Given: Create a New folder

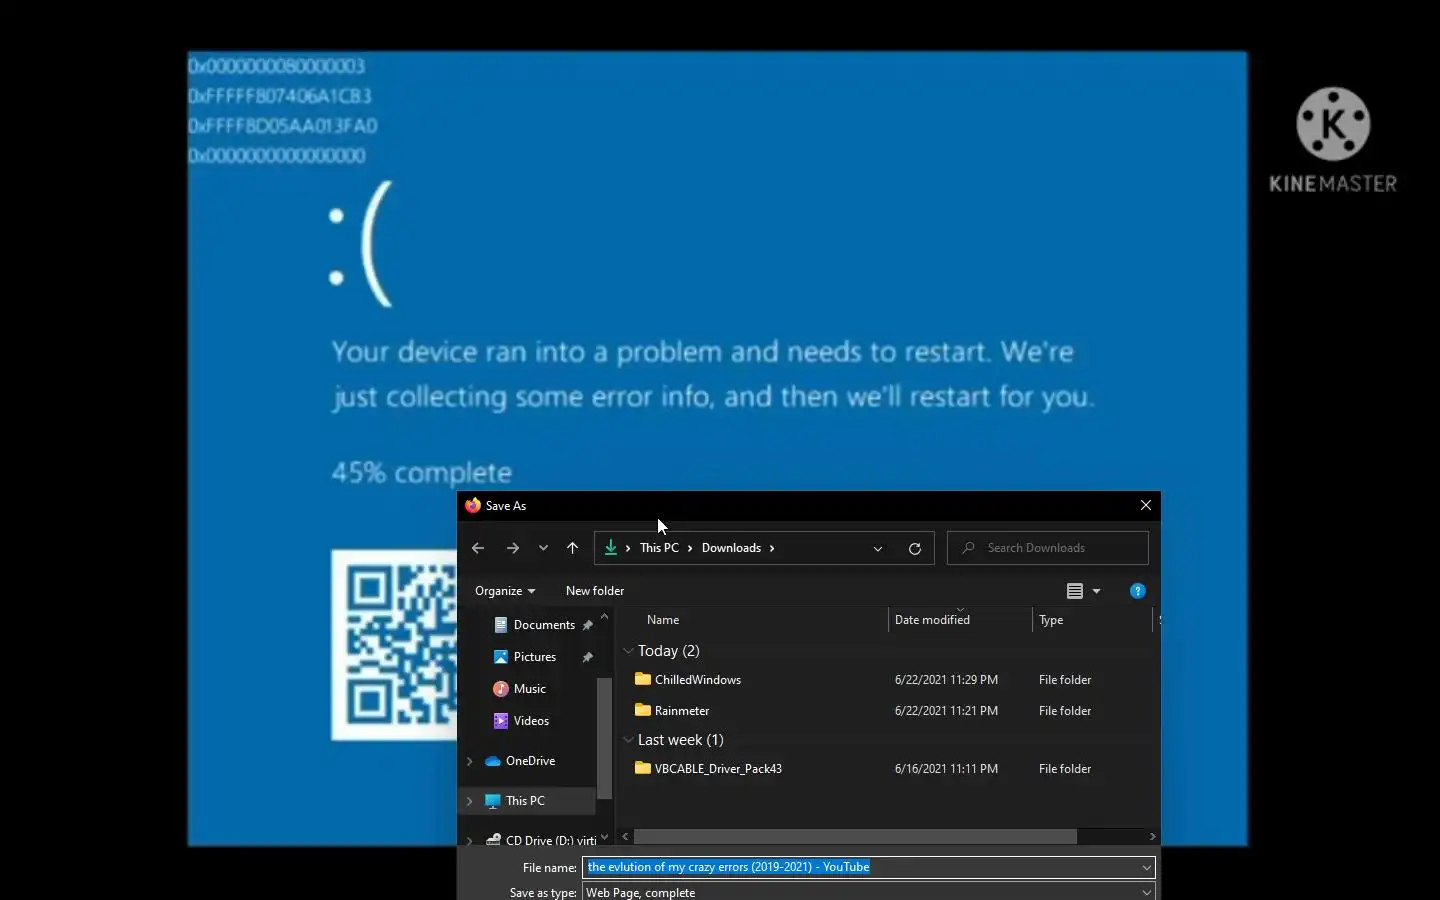Looking at the screenshot, I should click(x=595, y=591).
